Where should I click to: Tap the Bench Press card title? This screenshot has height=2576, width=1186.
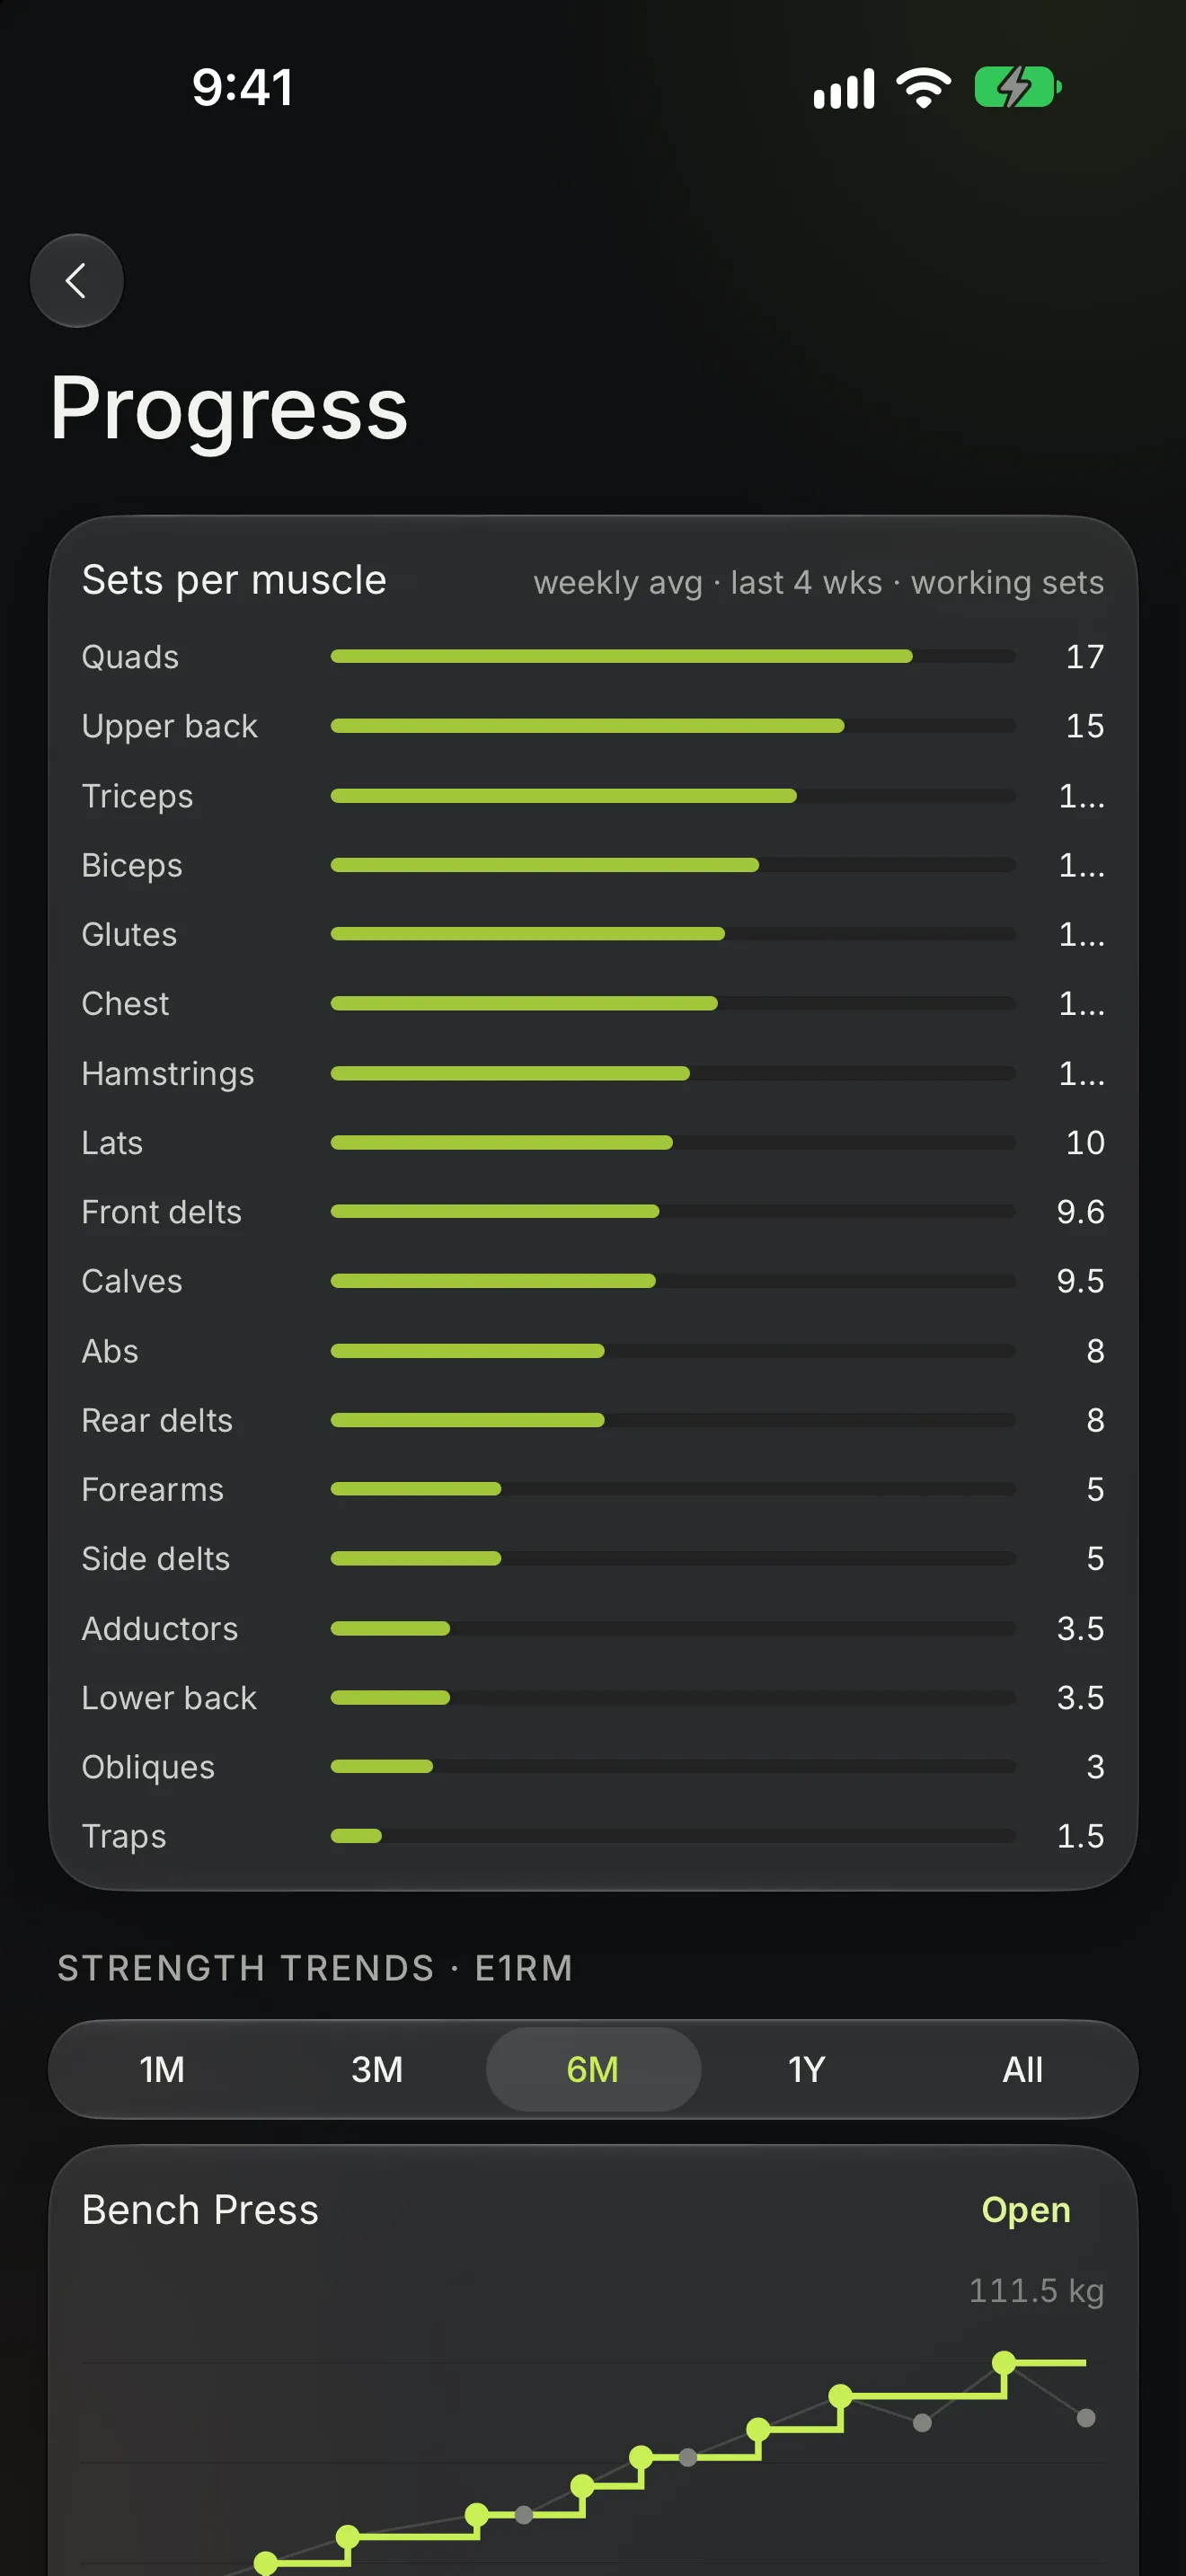(200, 2210)
